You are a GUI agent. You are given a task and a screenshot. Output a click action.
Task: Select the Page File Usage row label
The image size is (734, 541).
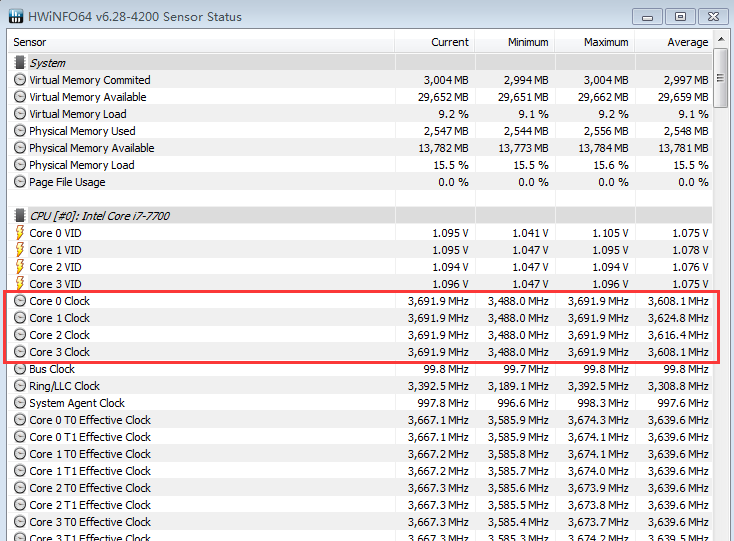click(x=67, y=182)
